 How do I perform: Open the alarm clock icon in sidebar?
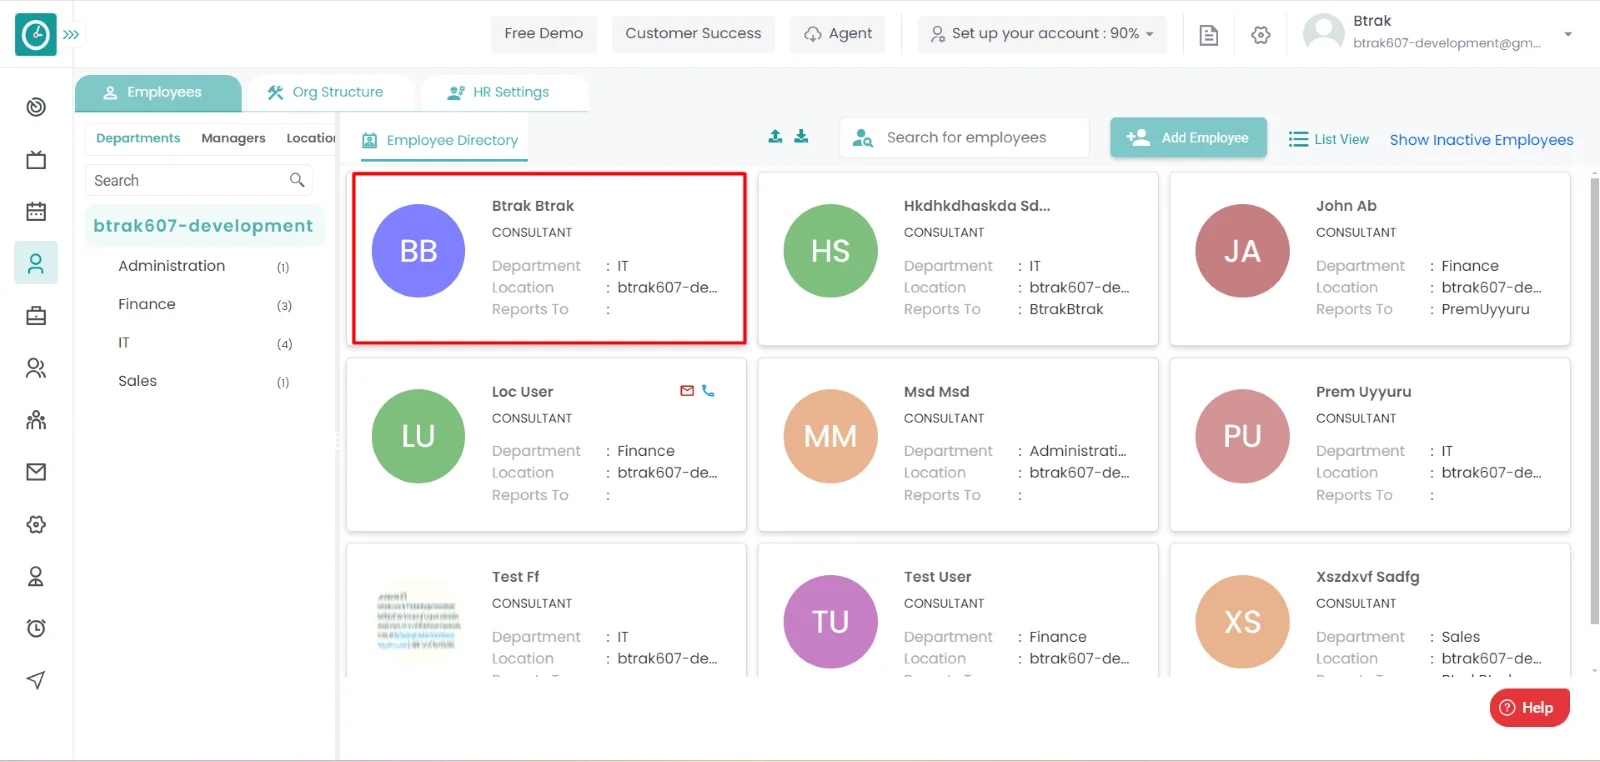tap(36, 628)
